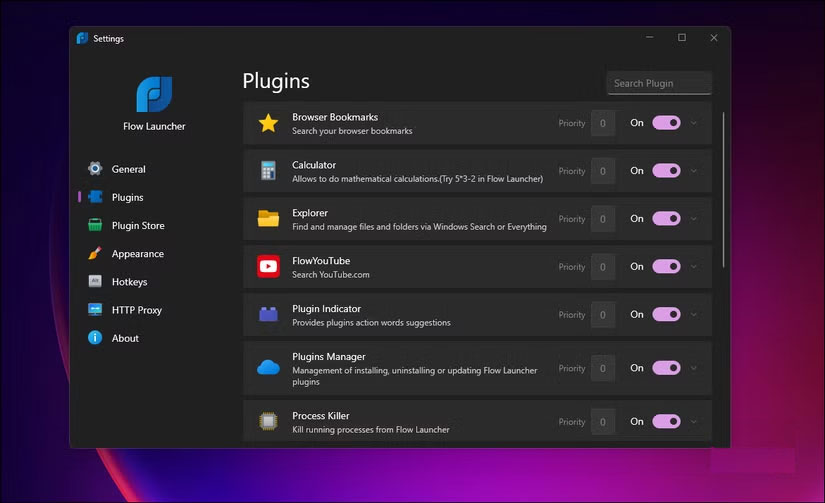This screenshot has height=503, width=825.
Task: Expand the Plugins Manager chevron
Action: [x=694, y=368]
